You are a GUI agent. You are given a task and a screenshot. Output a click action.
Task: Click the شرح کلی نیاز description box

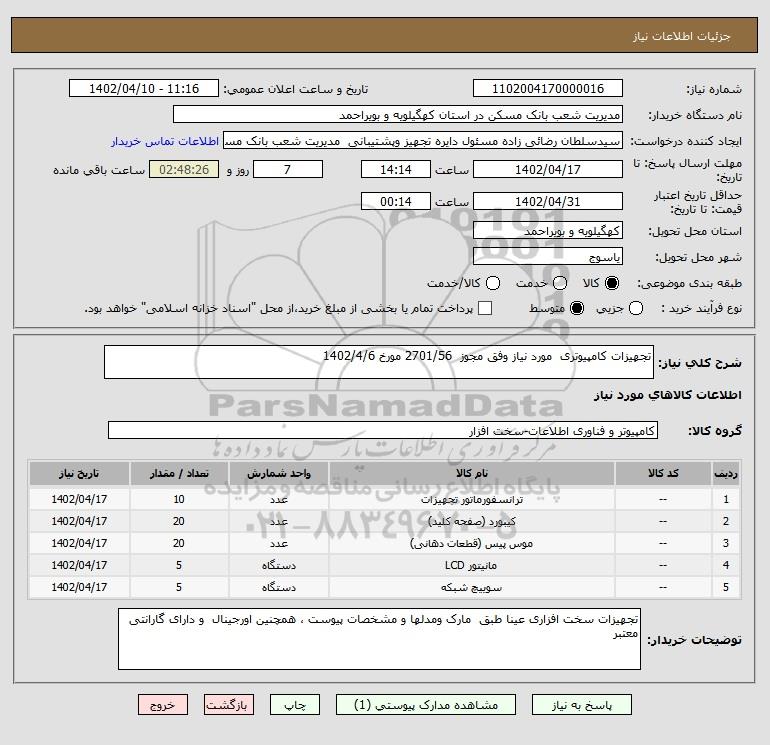pyautogui.click(x=379, y=362)
